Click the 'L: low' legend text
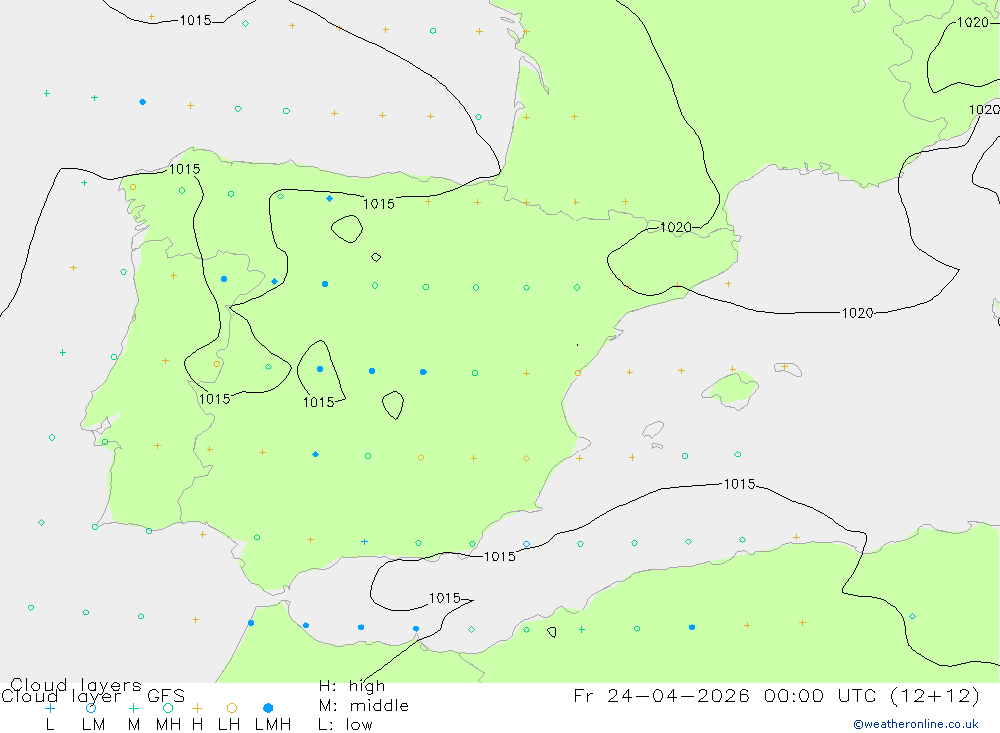This screenshot has height=733, width=1000. [345, 725]
